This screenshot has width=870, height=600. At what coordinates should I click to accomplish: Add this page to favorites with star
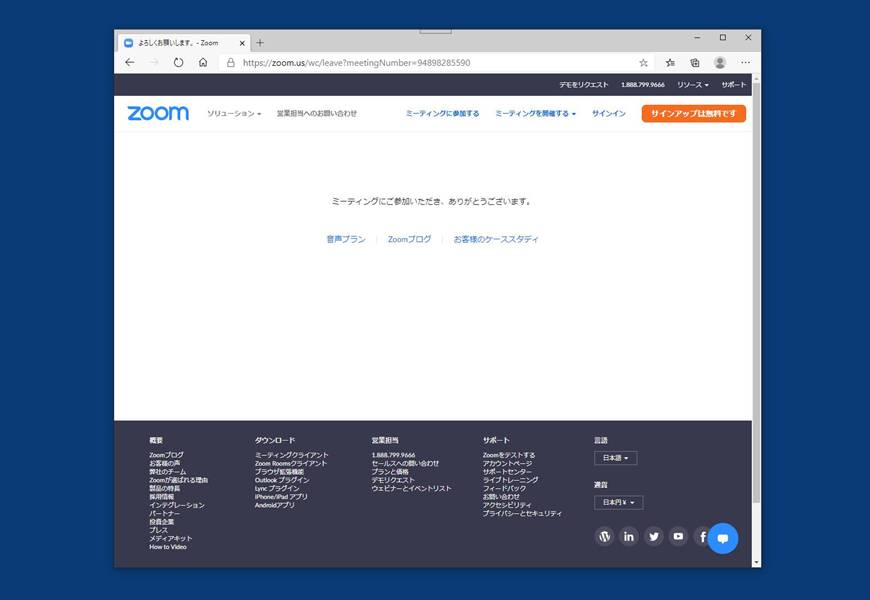(643, 63)
